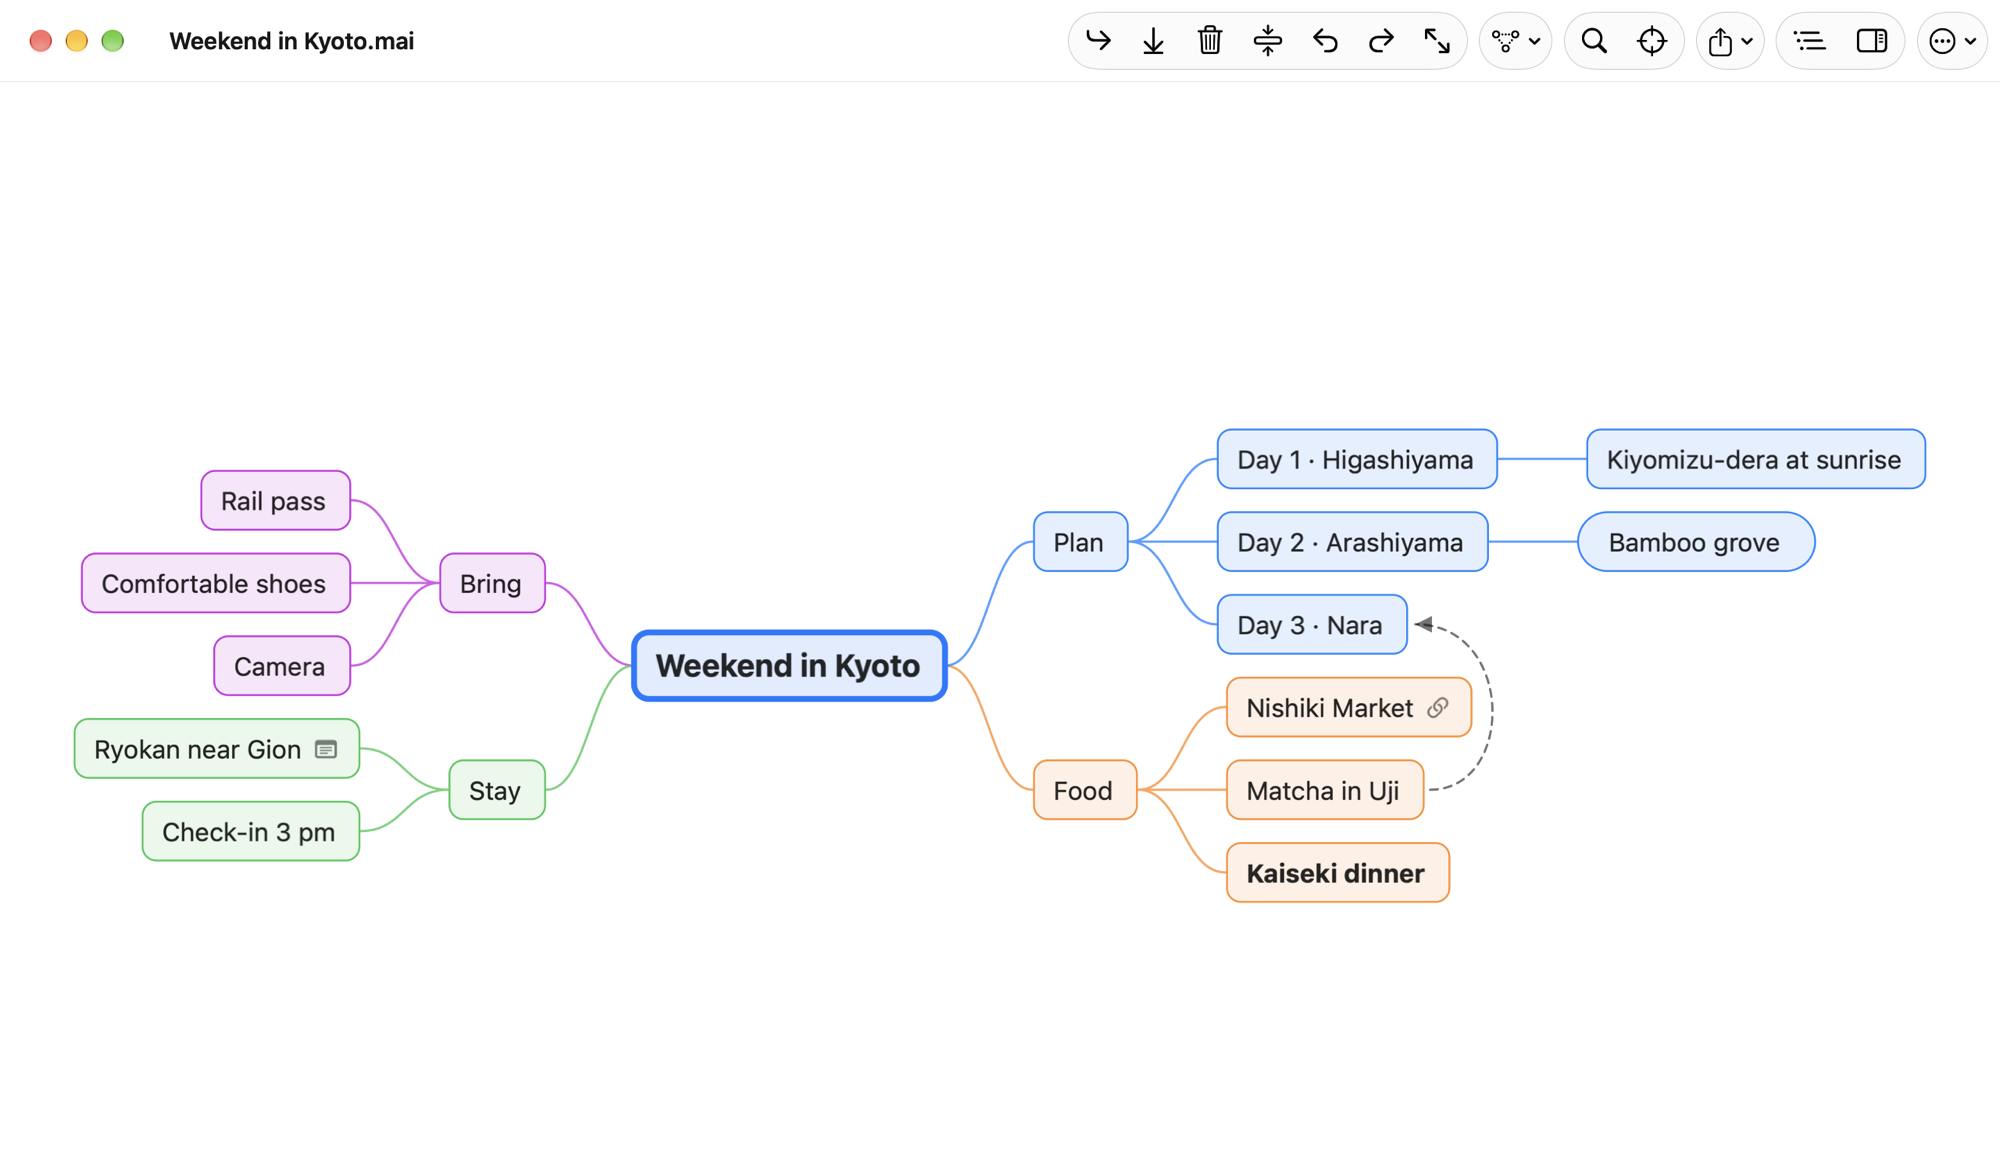Enter full screen with green button
Screen dimensions: 2000x1172
click(113, 41)
